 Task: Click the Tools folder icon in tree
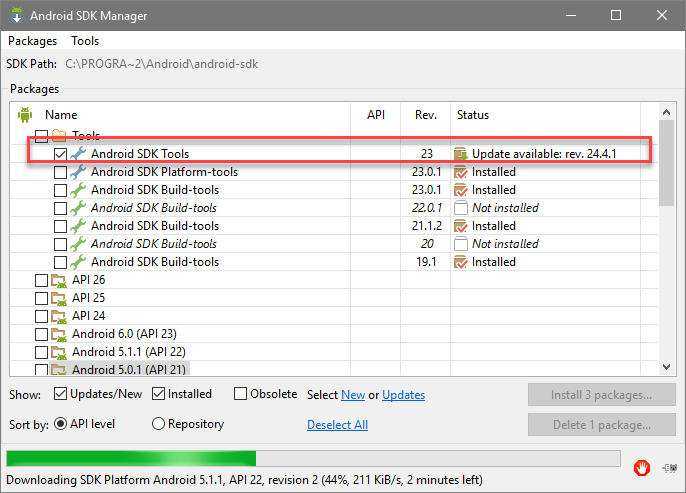(59, 136)
